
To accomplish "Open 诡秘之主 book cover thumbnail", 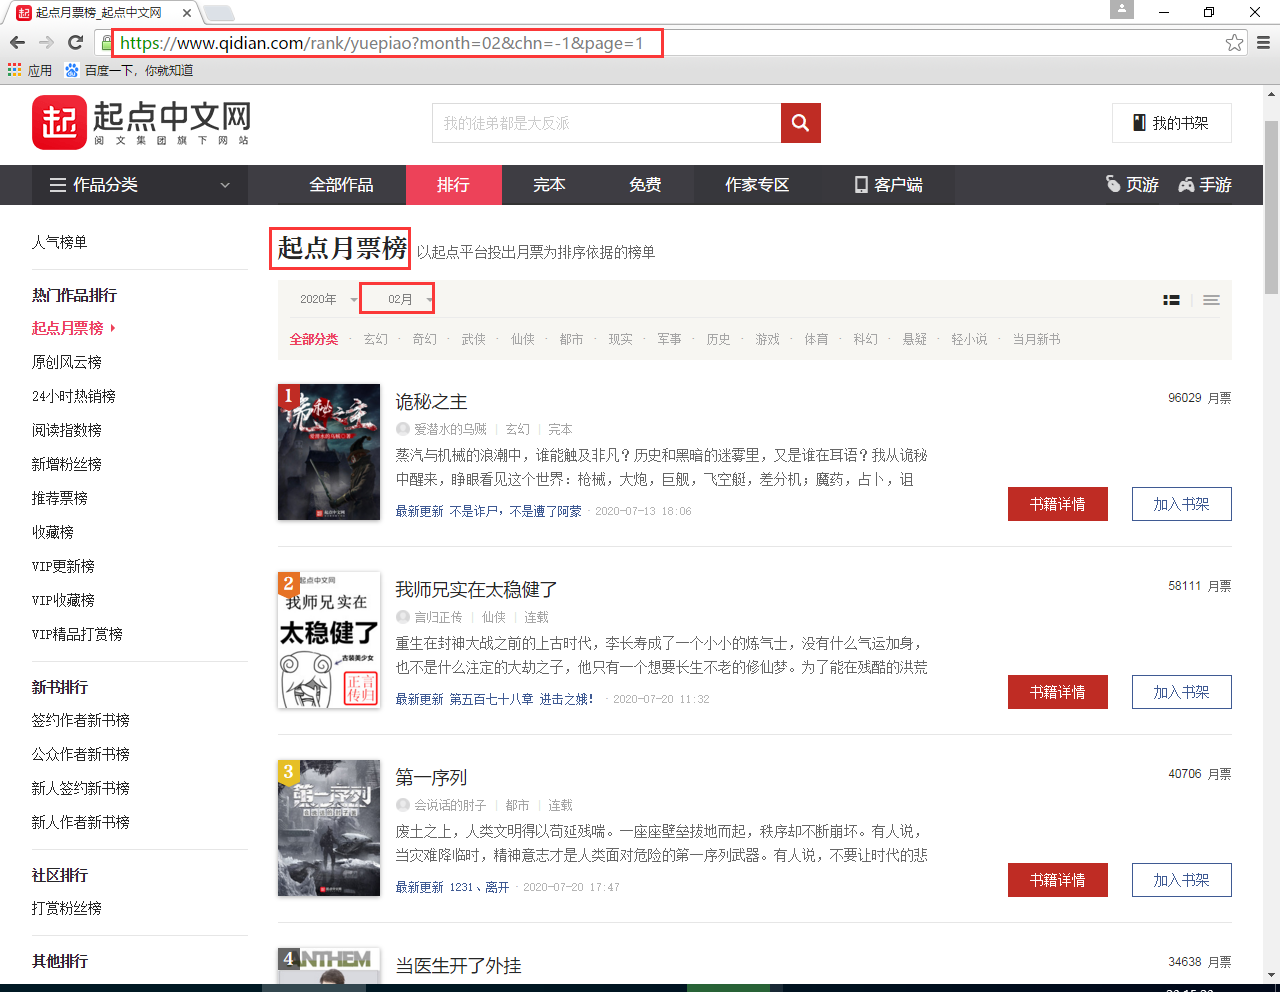I will tap(329, 452).
